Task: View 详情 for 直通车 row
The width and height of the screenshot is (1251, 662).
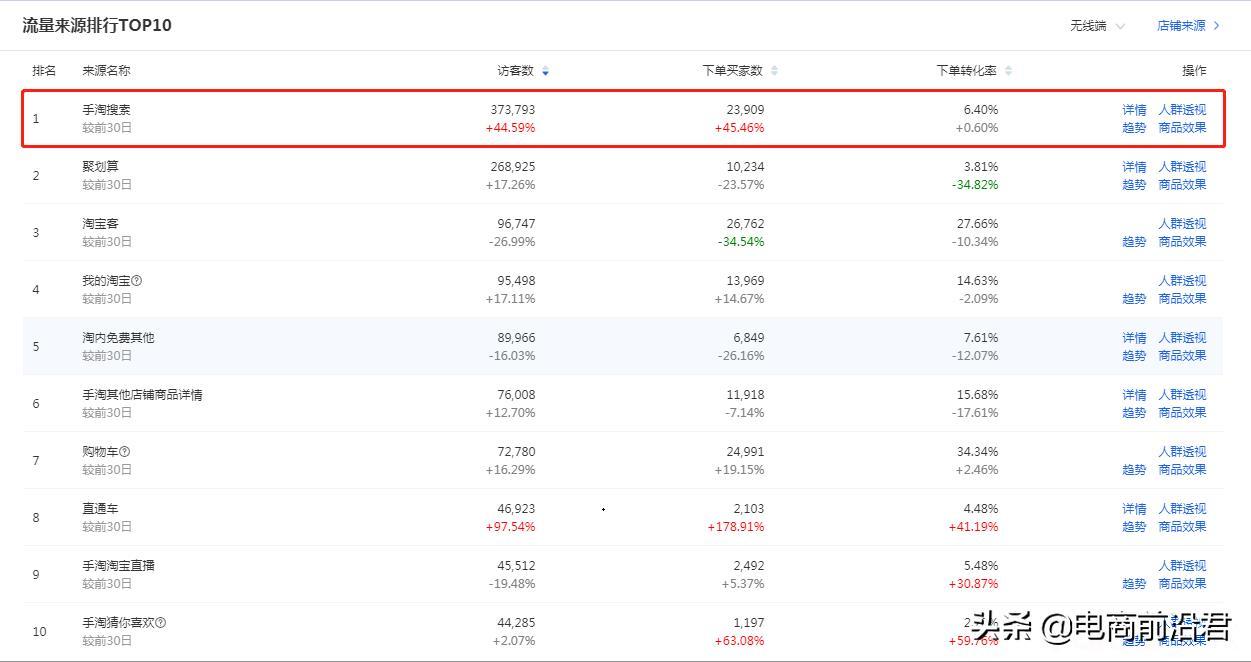Action: (1134, 509)
